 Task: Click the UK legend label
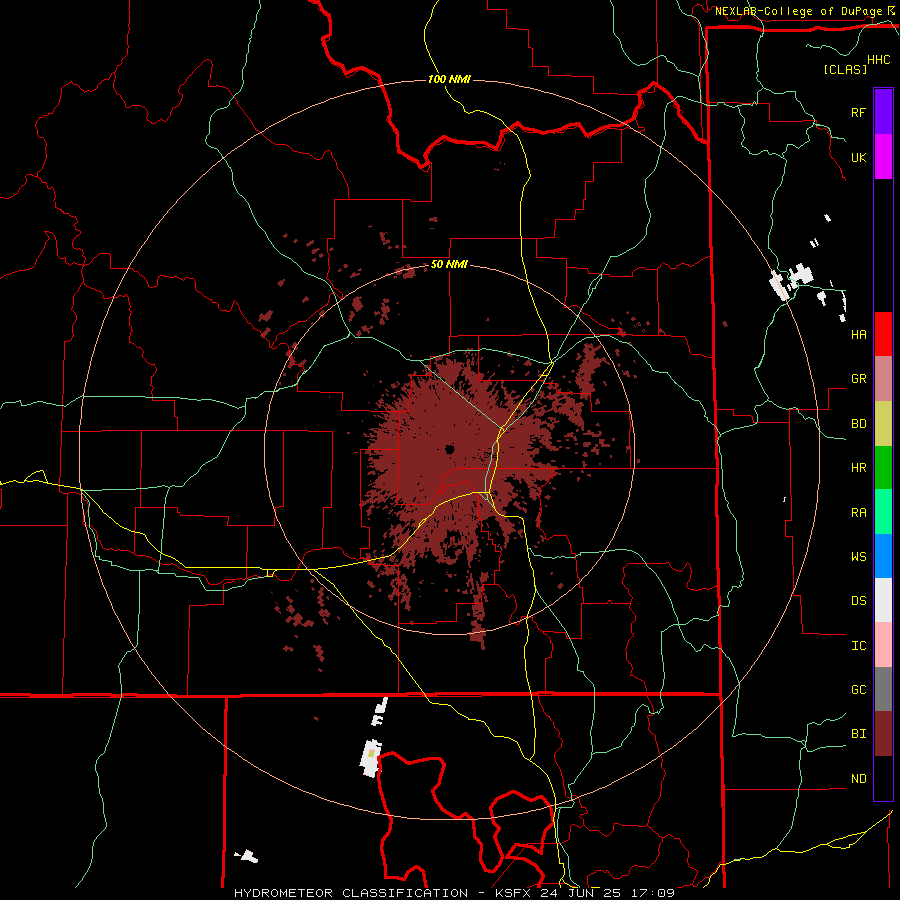point(858,157)
